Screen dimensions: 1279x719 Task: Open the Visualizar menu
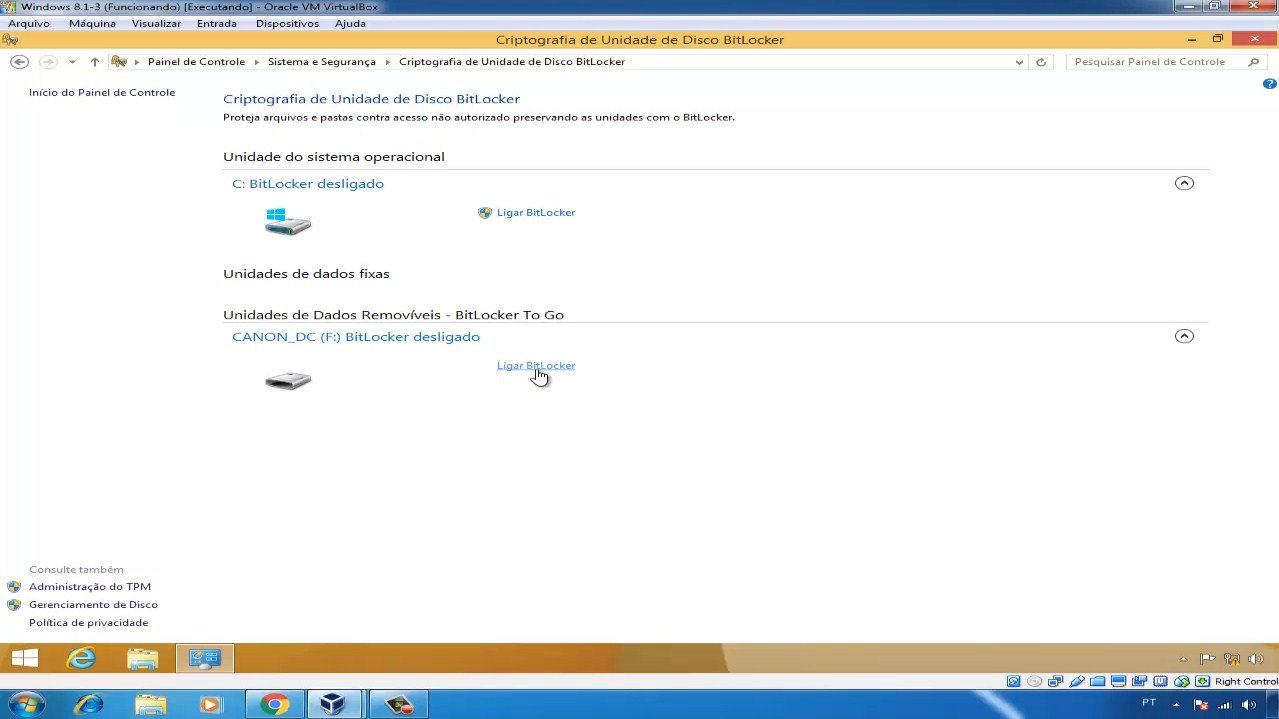(x=156, y=23)
